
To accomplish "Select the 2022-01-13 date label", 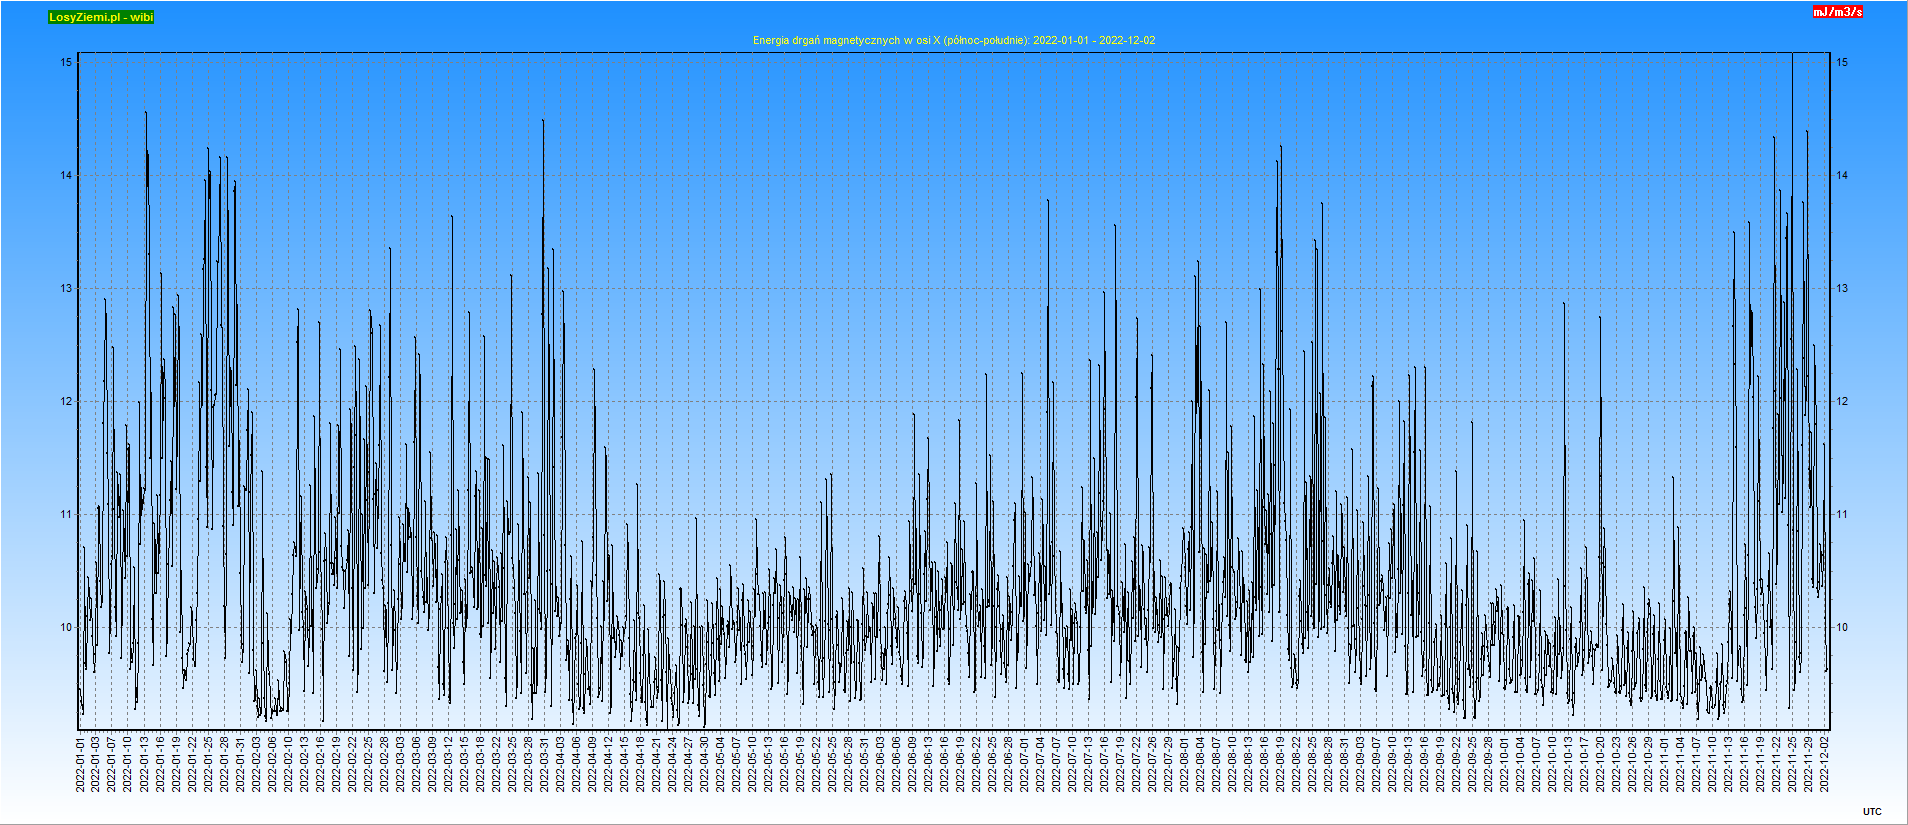I will click(x=144, y=765).
